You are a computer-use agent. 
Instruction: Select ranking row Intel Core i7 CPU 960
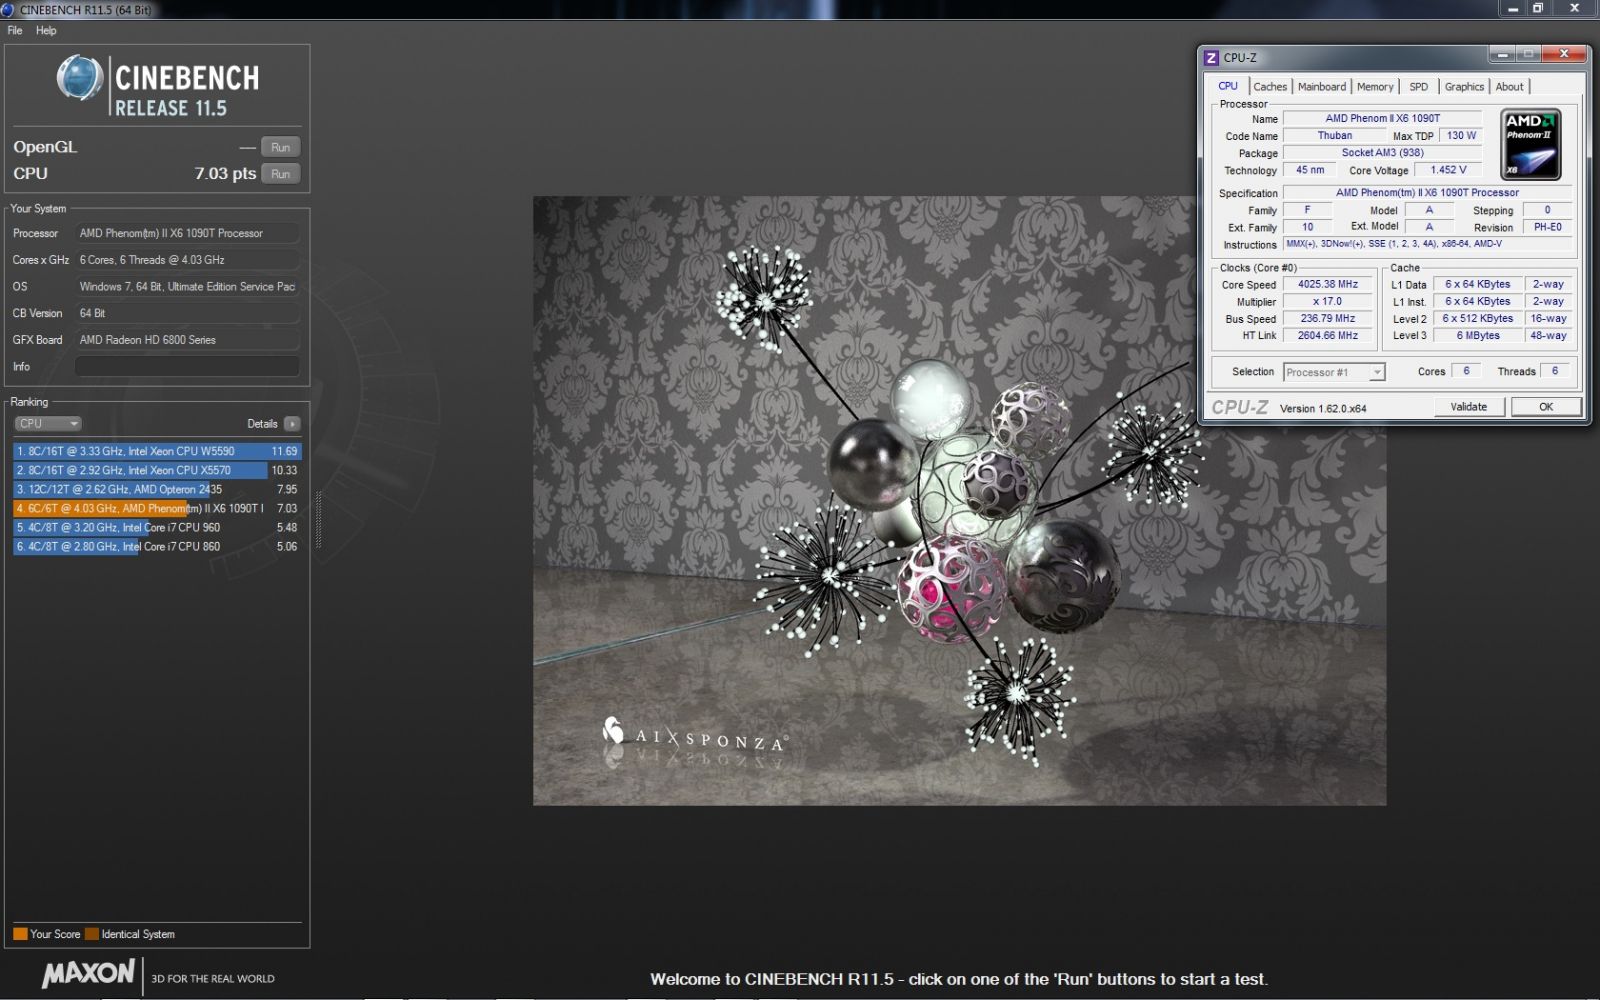click(x=157, y=528)
